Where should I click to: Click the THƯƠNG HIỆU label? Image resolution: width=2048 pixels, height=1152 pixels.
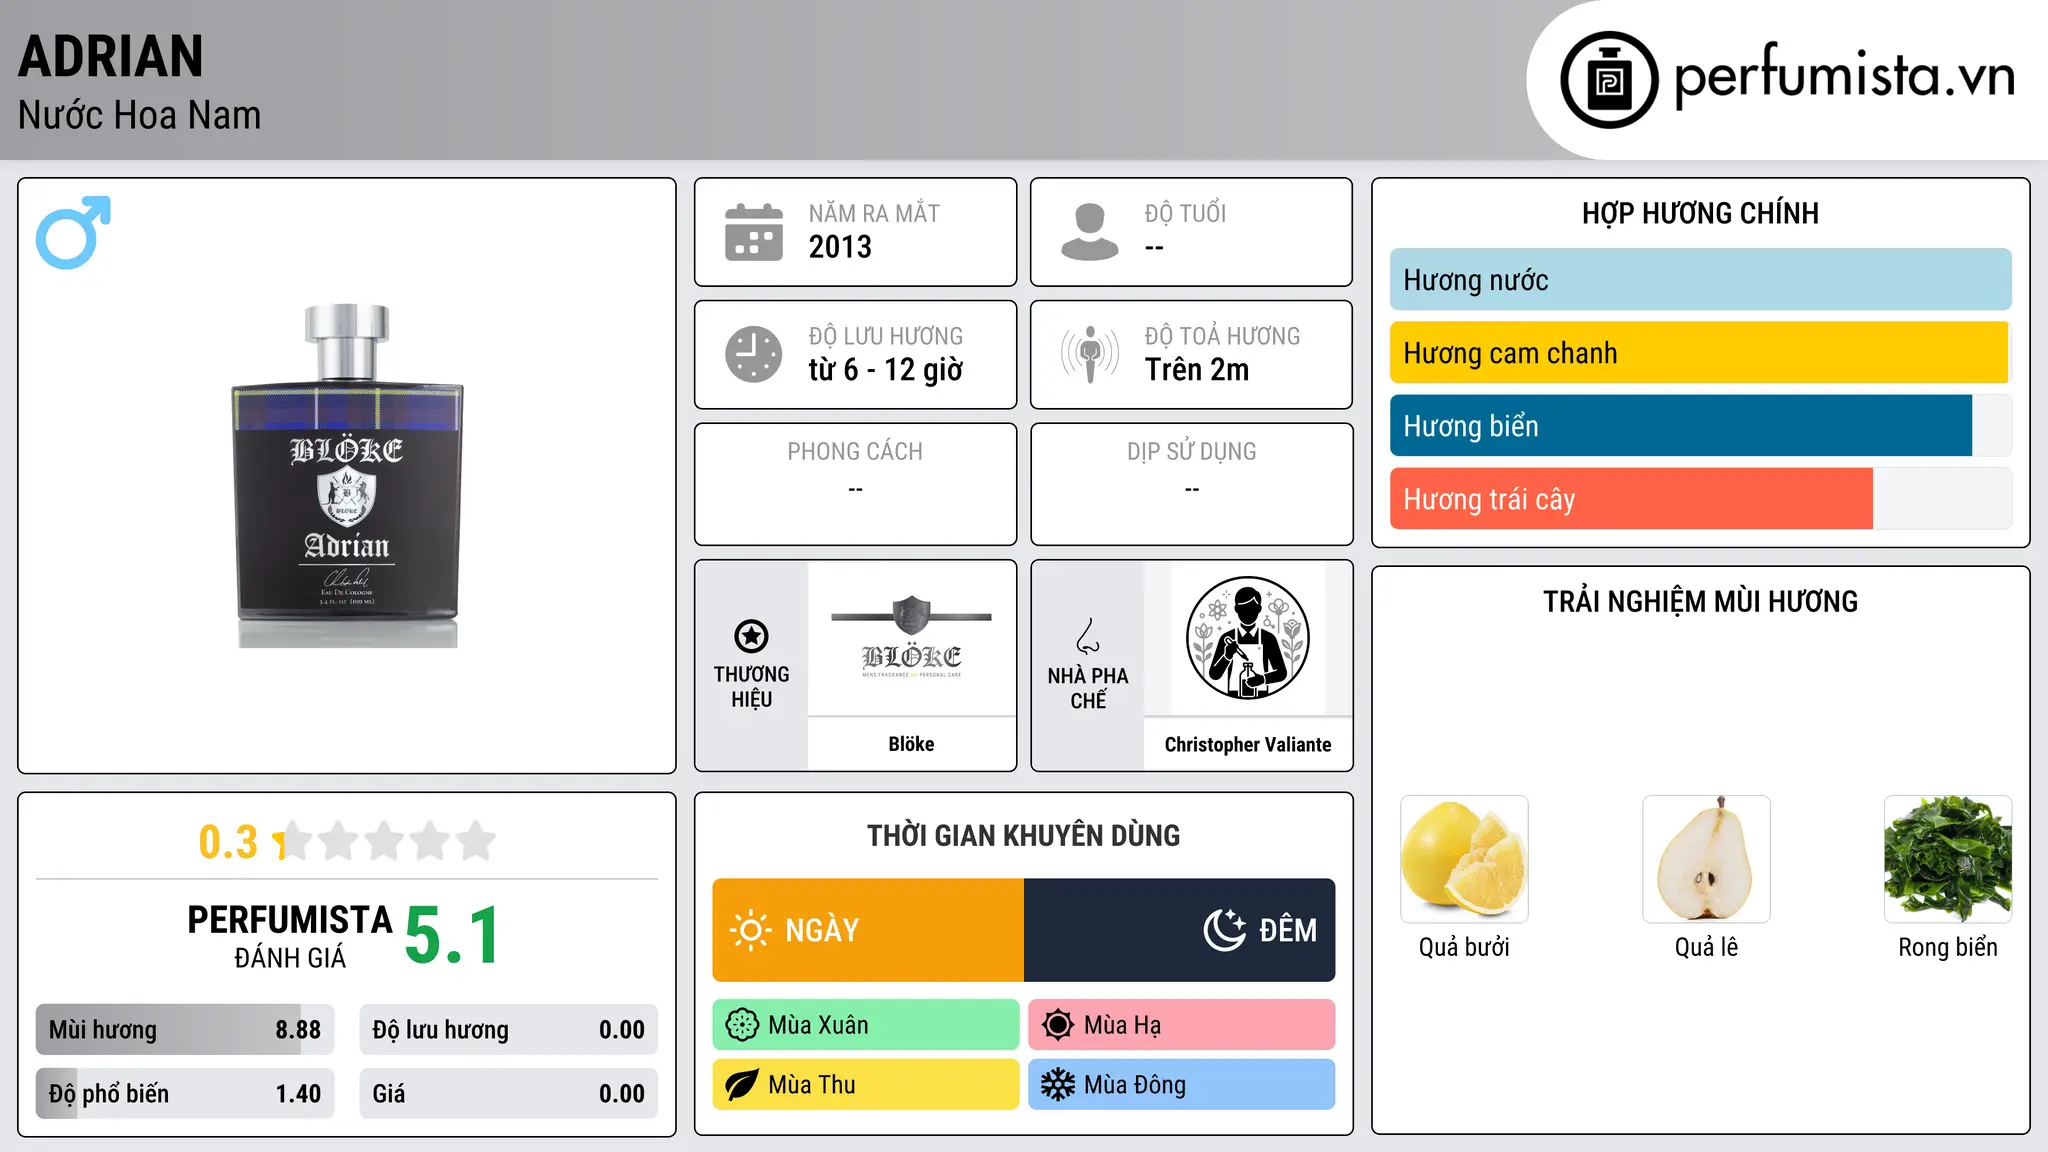coord(751,687)
